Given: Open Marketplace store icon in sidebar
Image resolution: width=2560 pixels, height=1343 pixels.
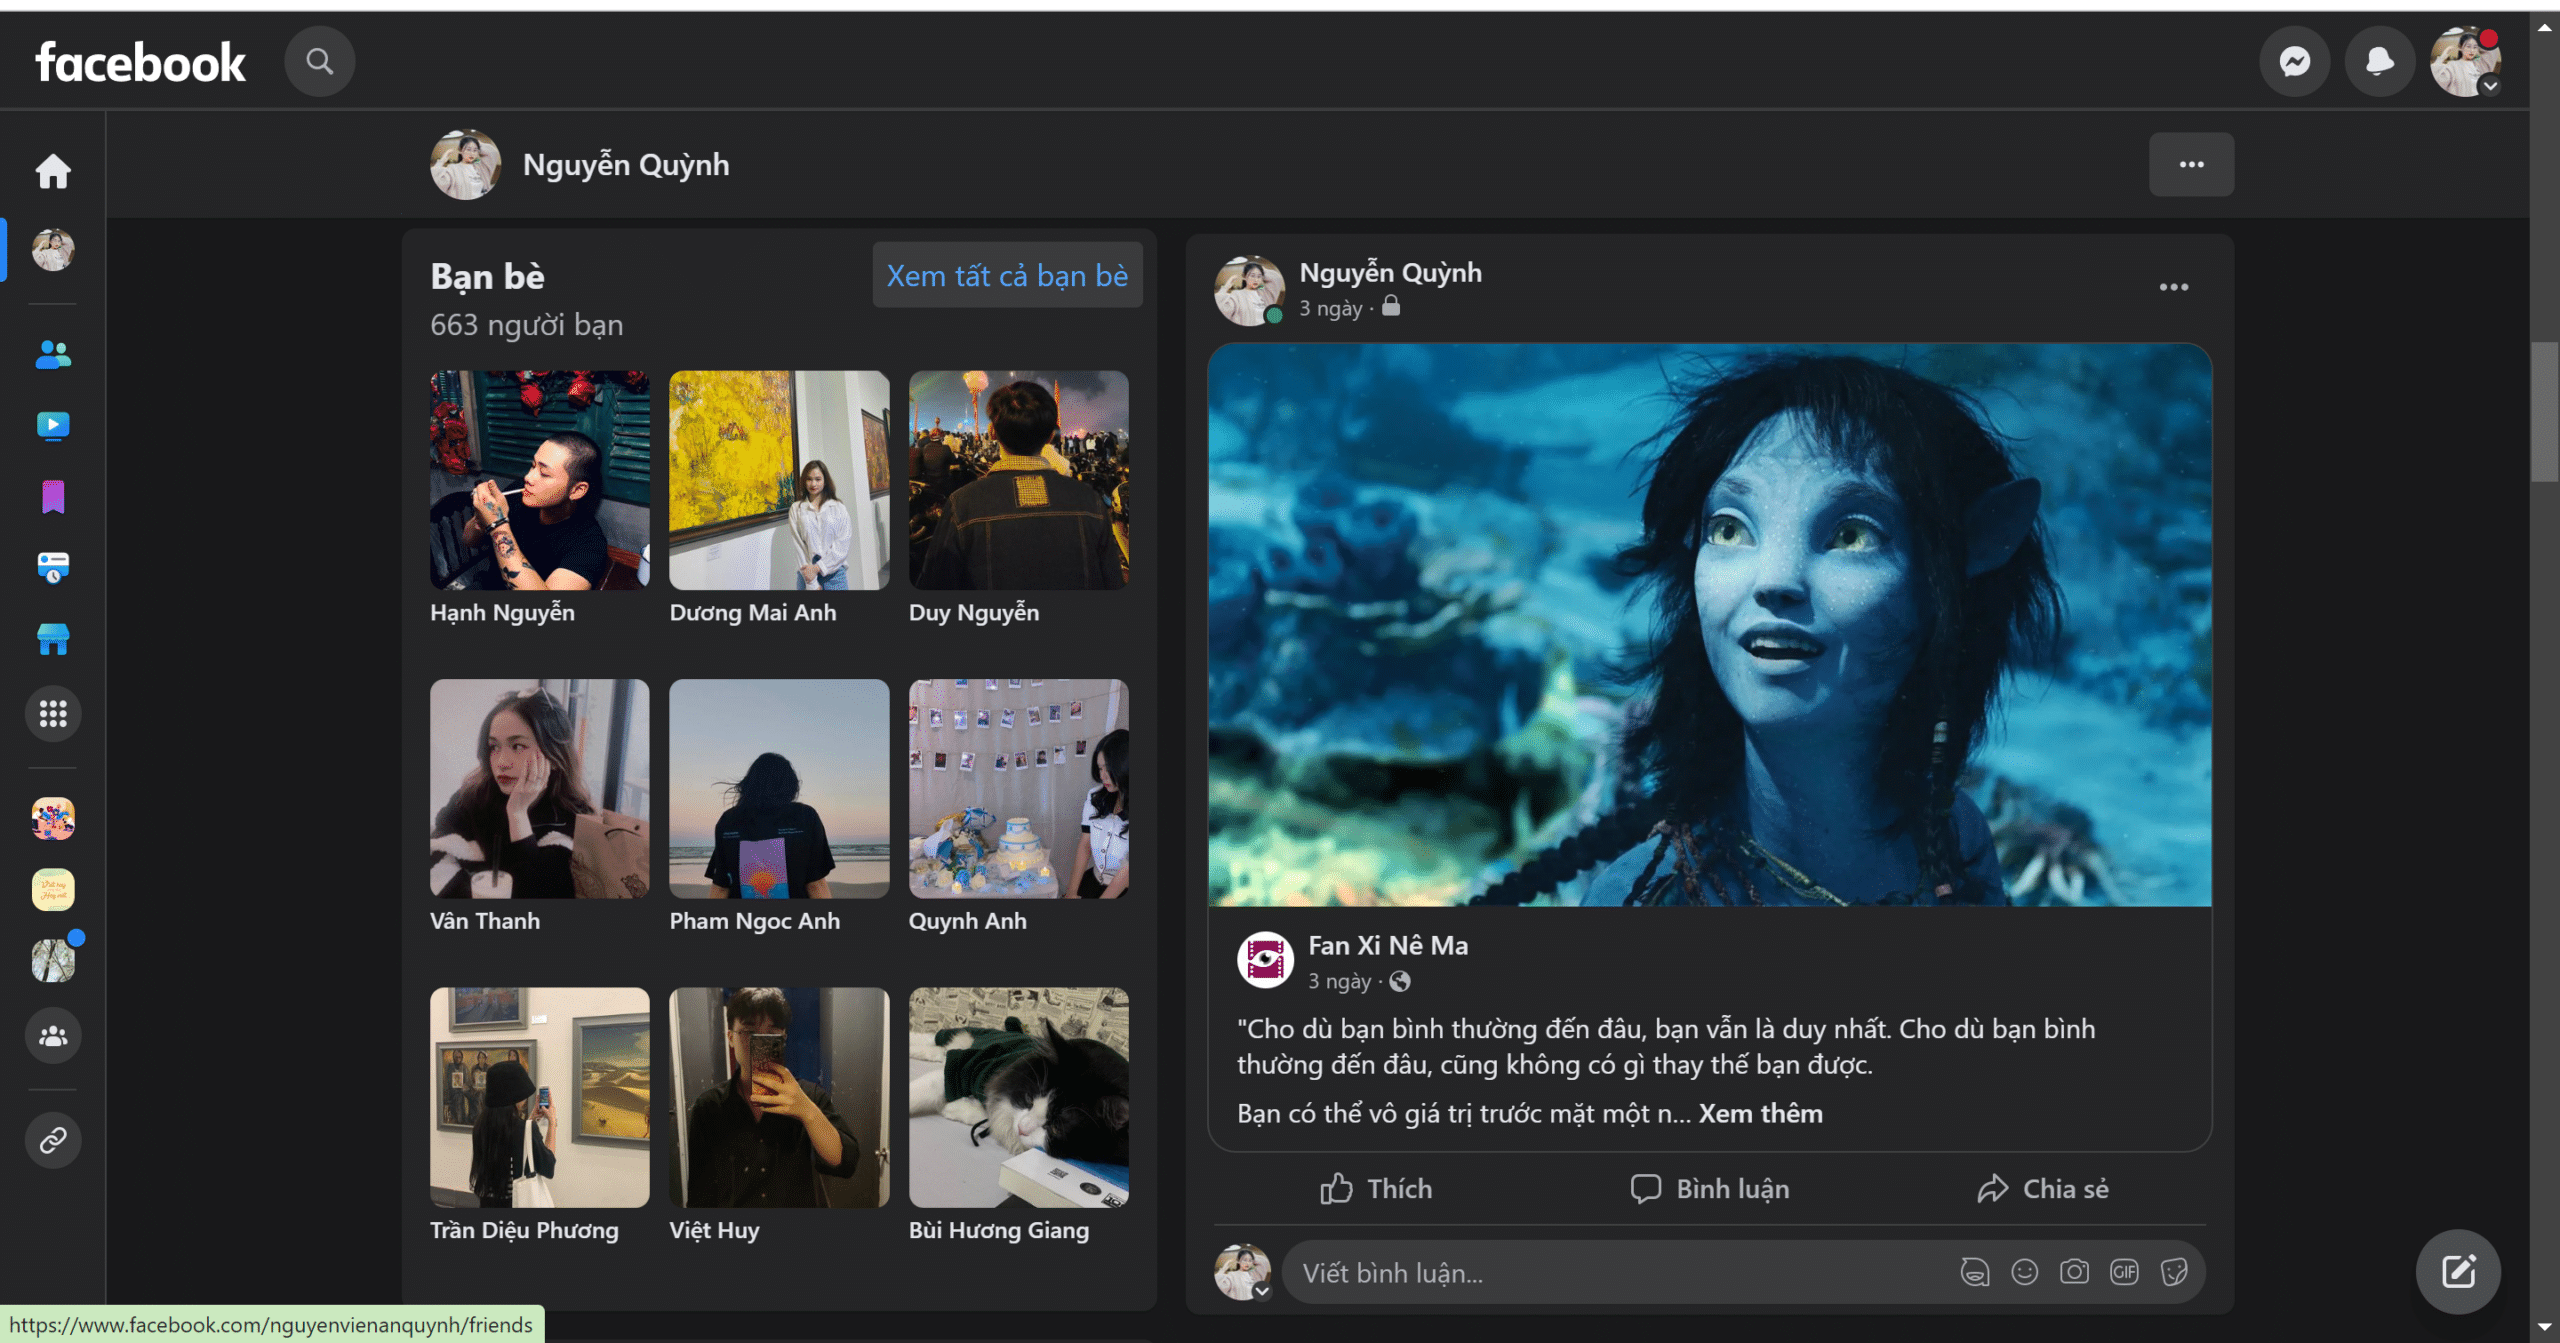Looking at the screenshot, I should 53,639.
